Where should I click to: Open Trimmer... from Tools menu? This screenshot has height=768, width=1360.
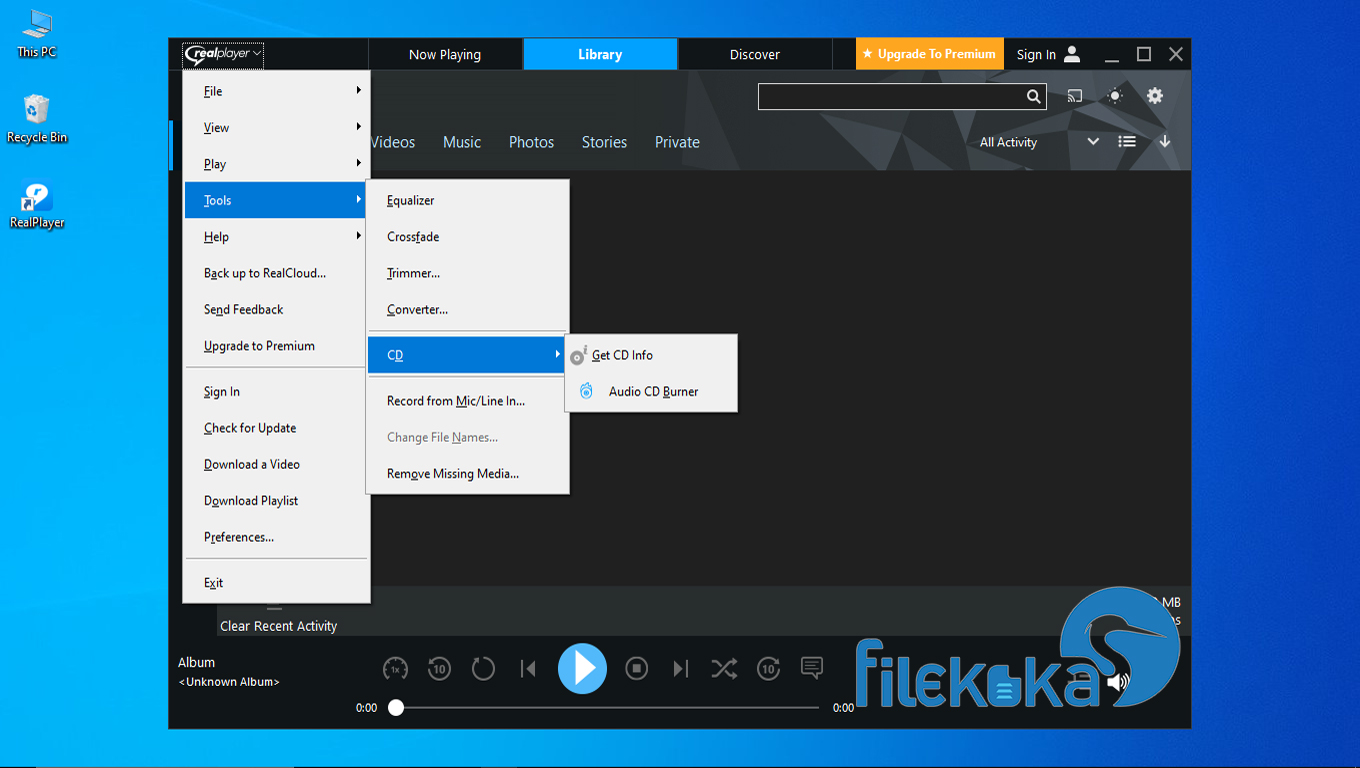tap(467, 273)
